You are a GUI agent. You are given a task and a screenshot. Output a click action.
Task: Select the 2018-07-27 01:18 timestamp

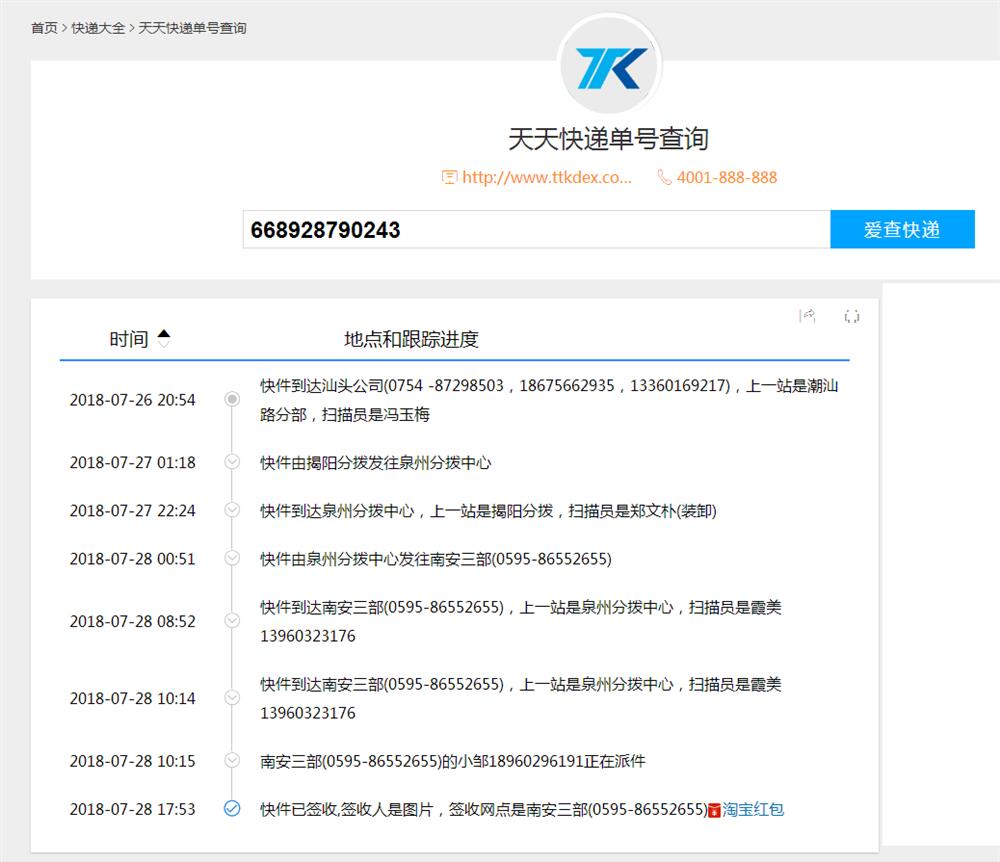coord(133,462)
